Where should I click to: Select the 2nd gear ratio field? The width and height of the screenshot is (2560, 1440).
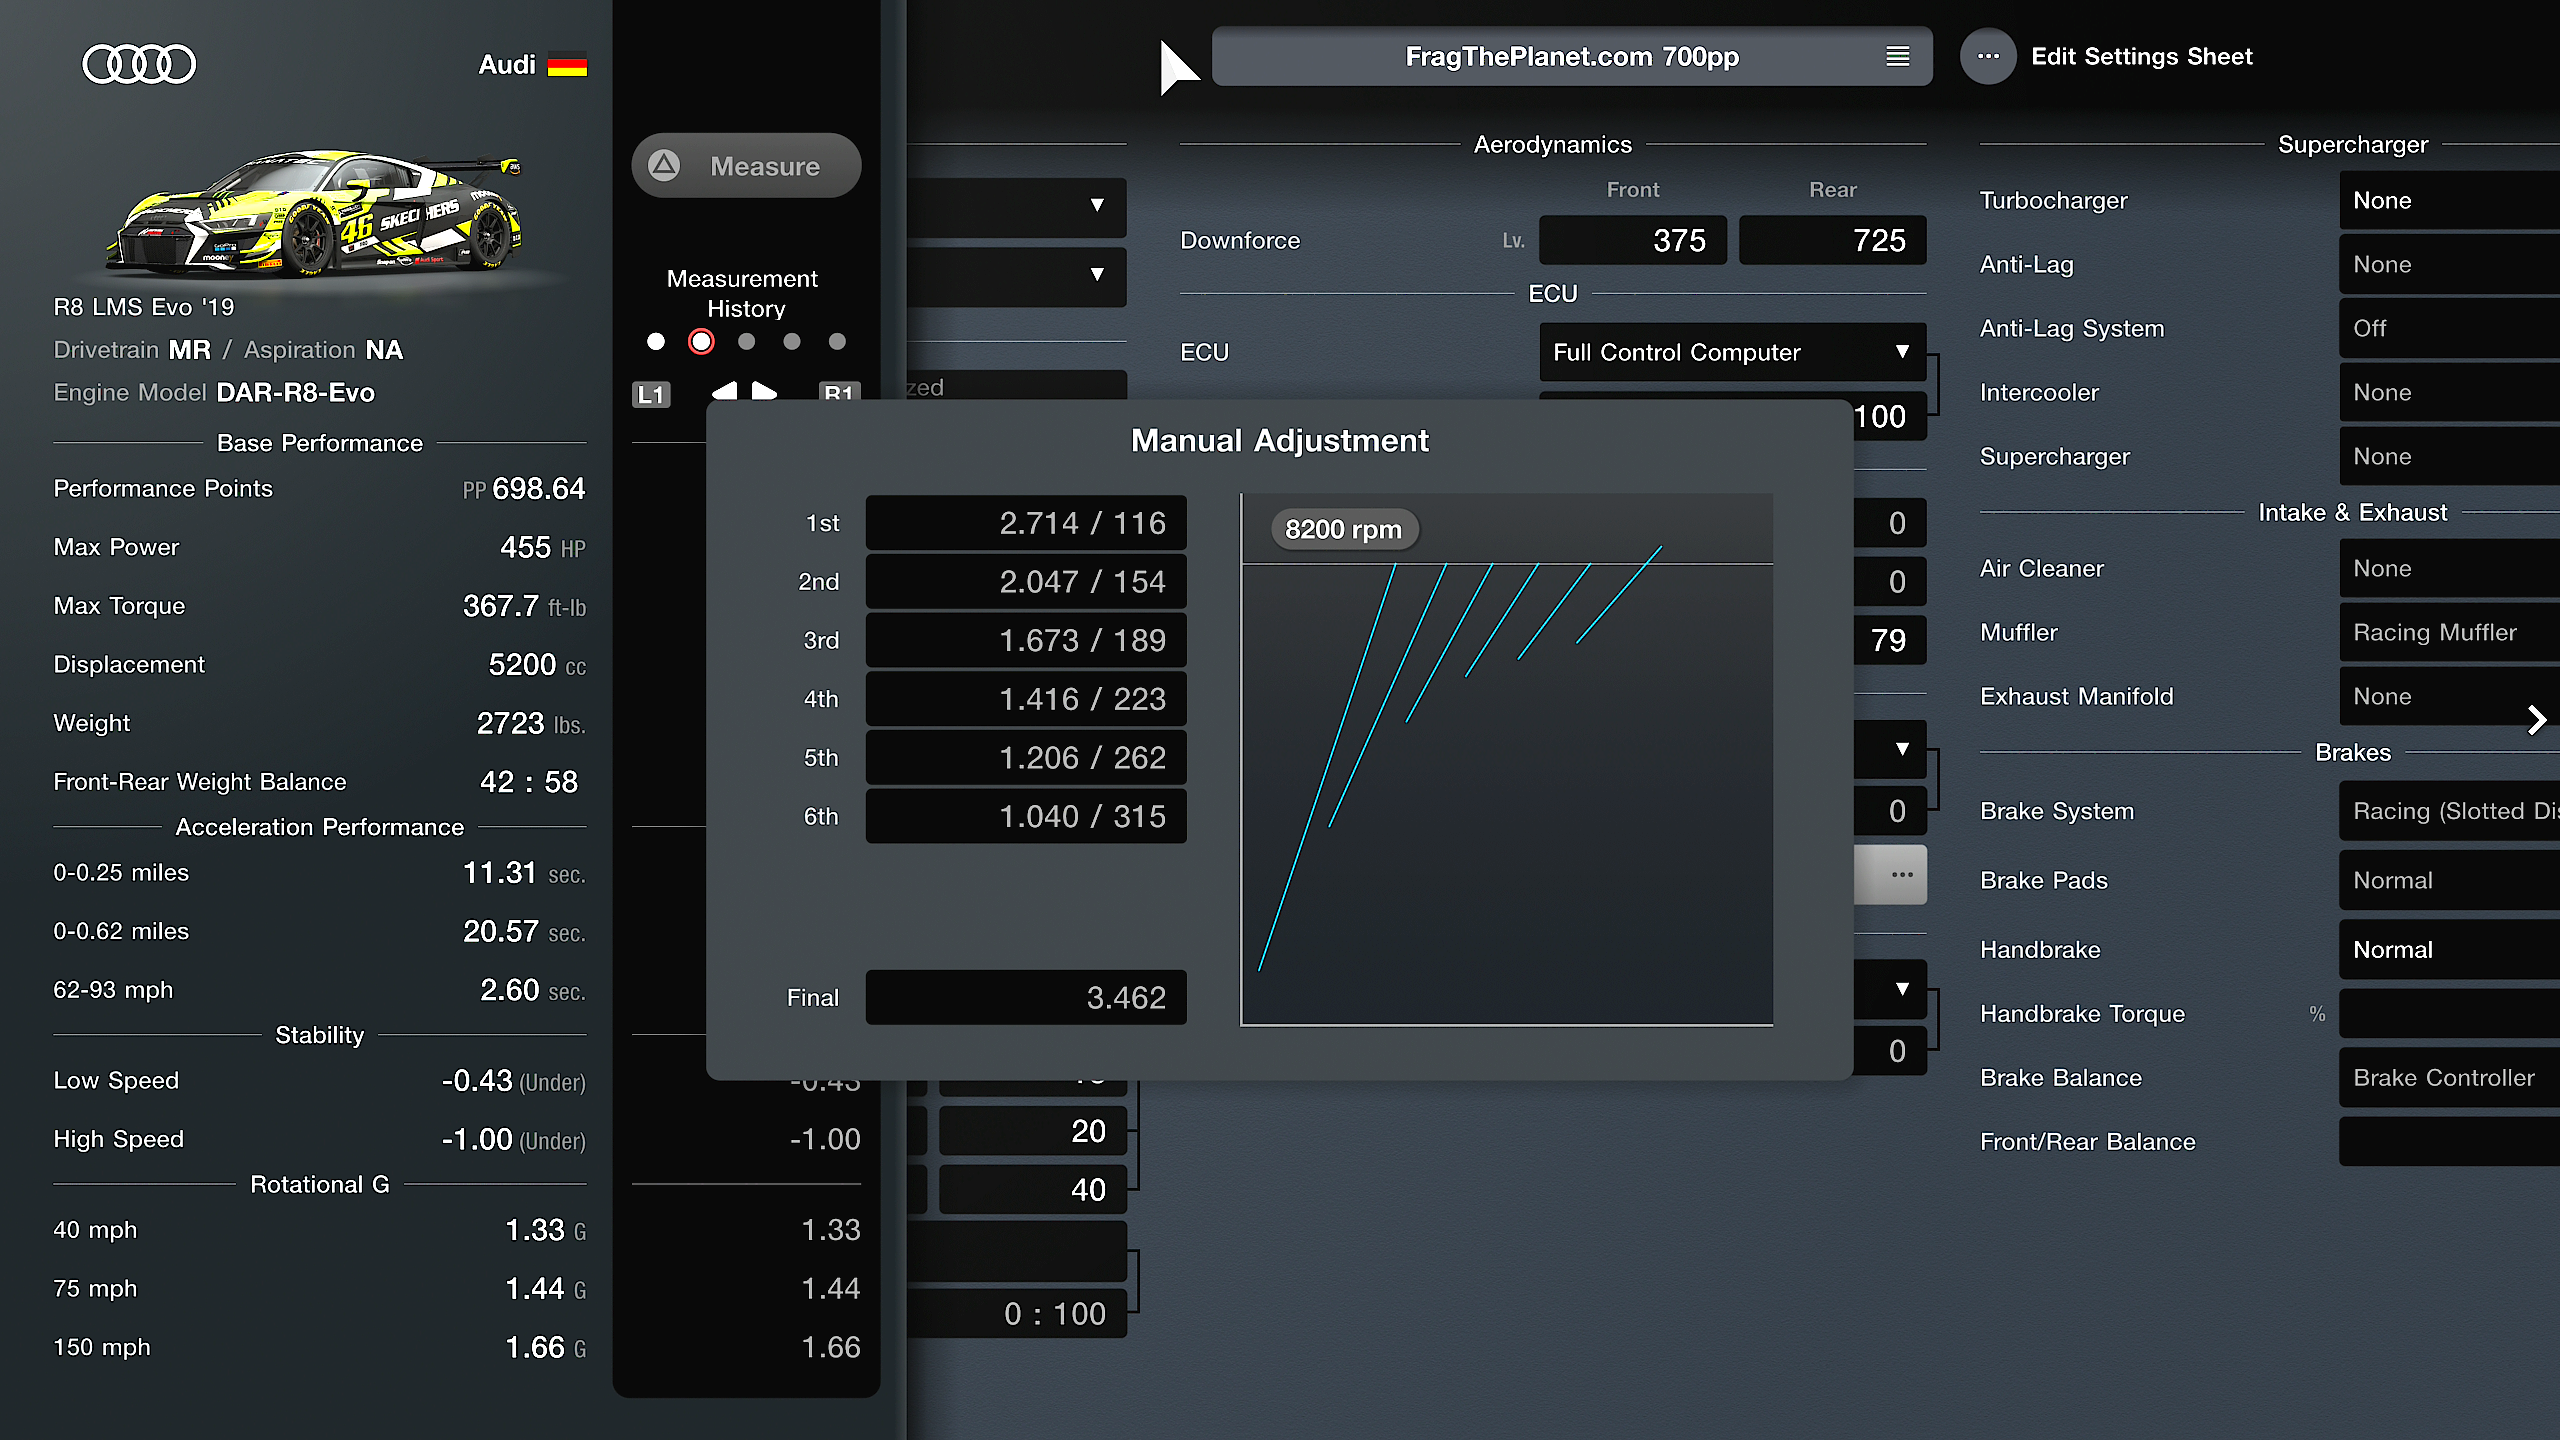[x=1026, y=582]
